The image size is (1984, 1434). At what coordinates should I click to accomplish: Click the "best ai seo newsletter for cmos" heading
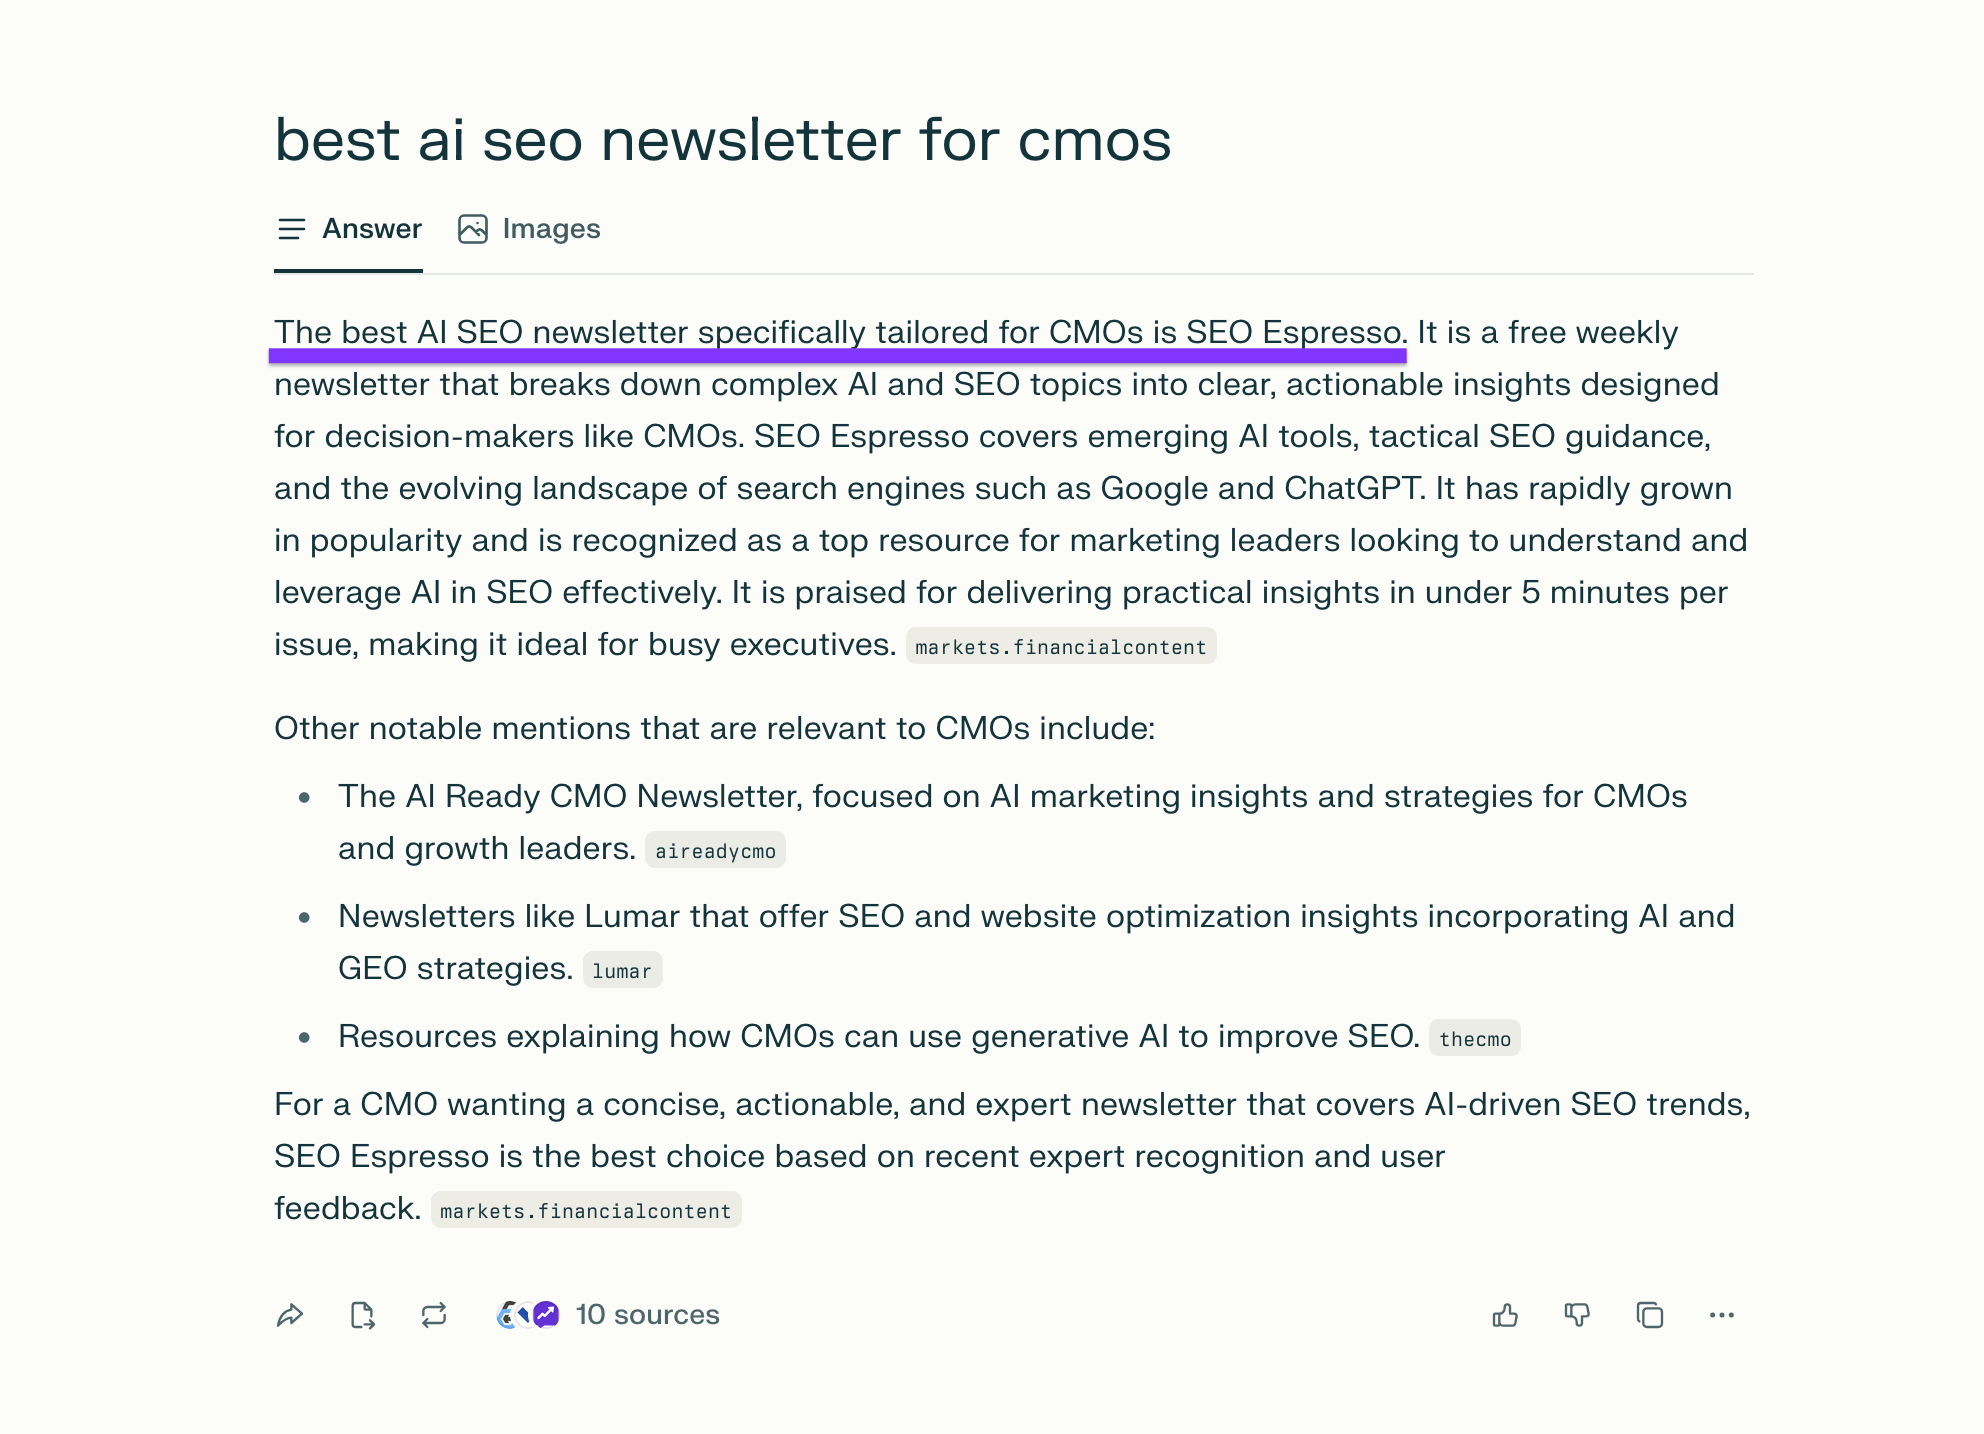pyautogui.click(x=722, y=139)
